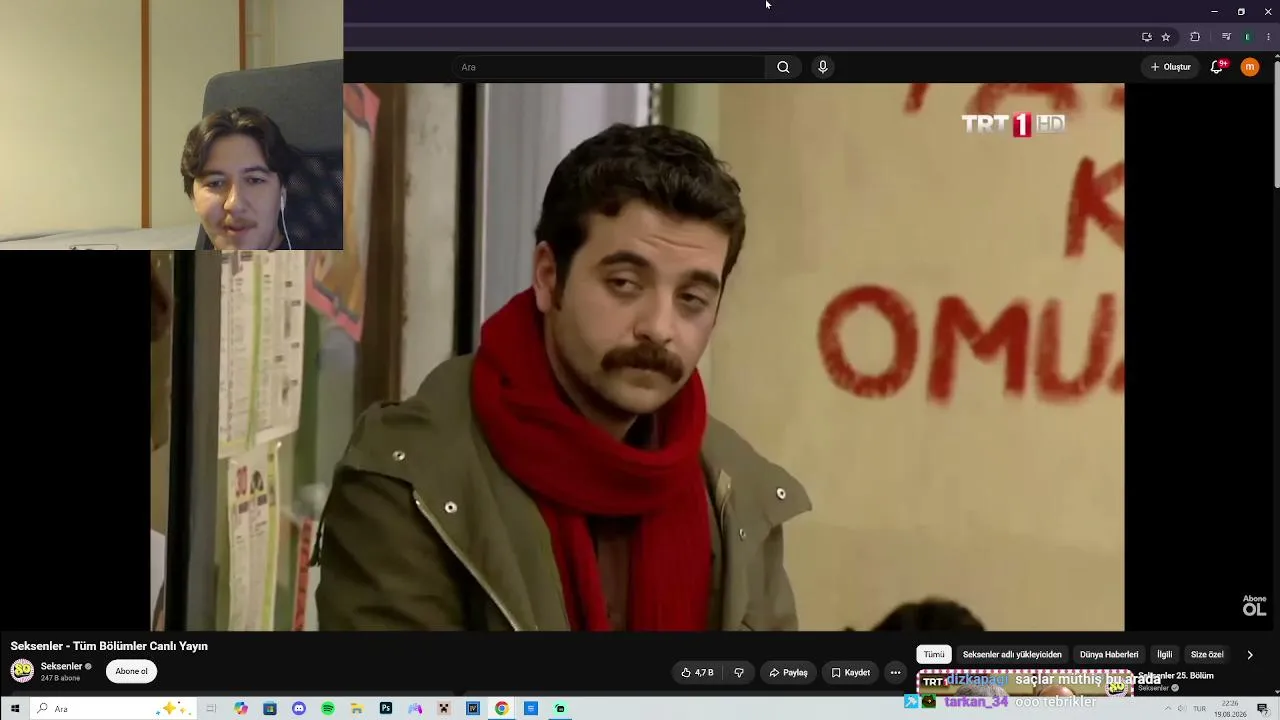Open the green Chrome profile icon
The image size is (1280, 720).
1247,37
